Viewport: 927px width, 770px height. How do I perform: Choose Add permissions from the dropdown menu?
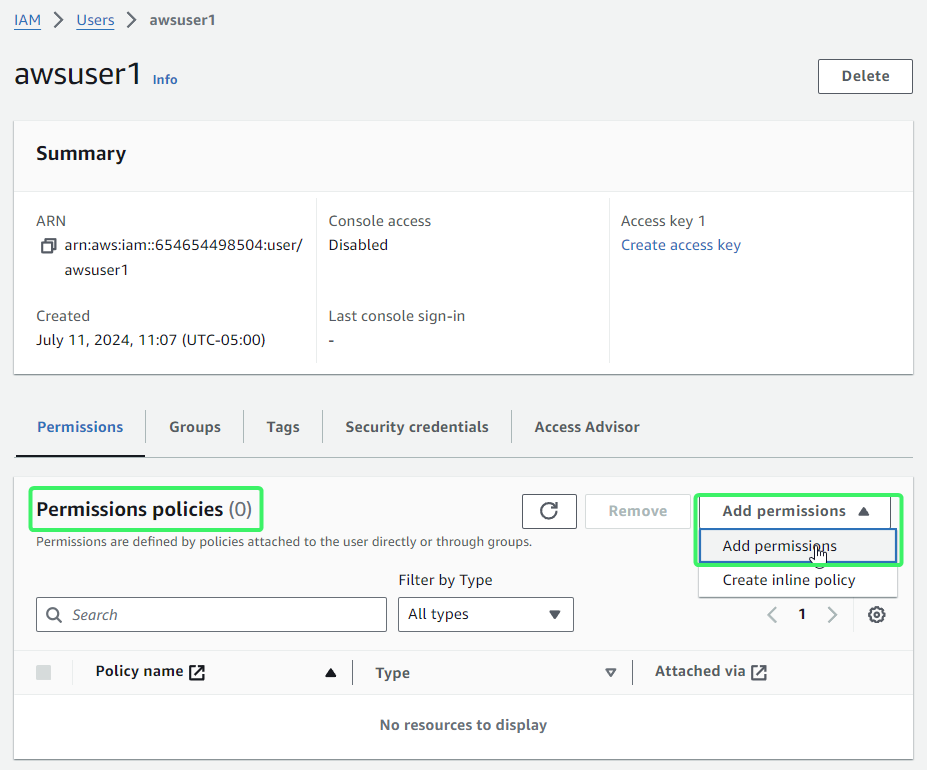tap(798, 546)
